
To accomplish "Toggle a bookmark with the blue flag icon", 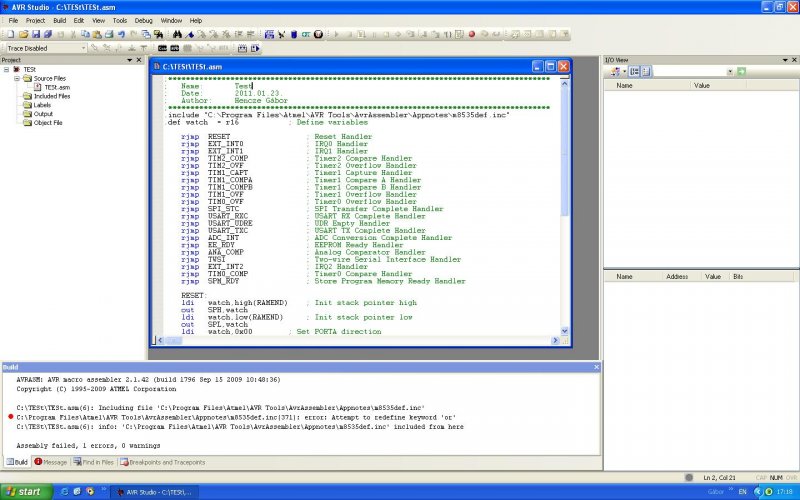I will click(x=190, y=34).
